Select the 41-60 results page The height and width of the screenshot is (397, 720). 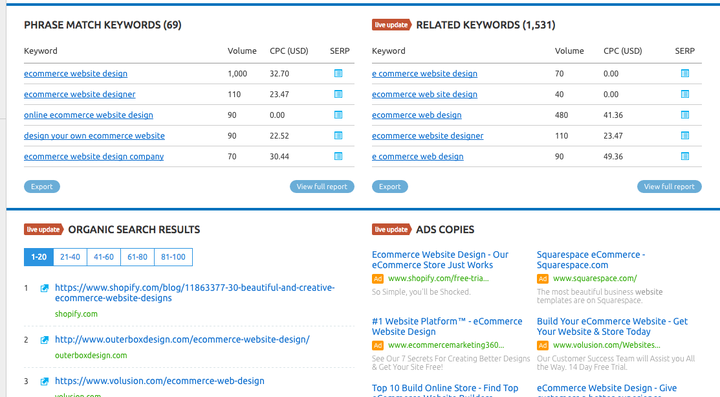tap(104, 257)
